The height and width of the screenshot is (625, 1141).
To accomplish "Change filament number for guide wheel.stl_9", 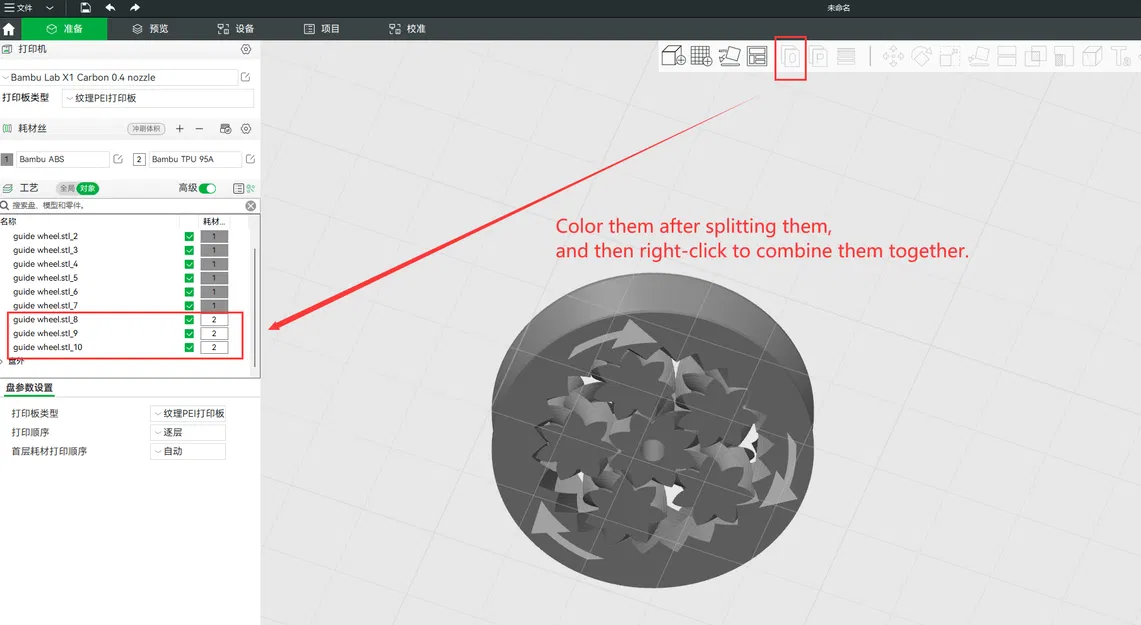I will [x=214, y=333].
